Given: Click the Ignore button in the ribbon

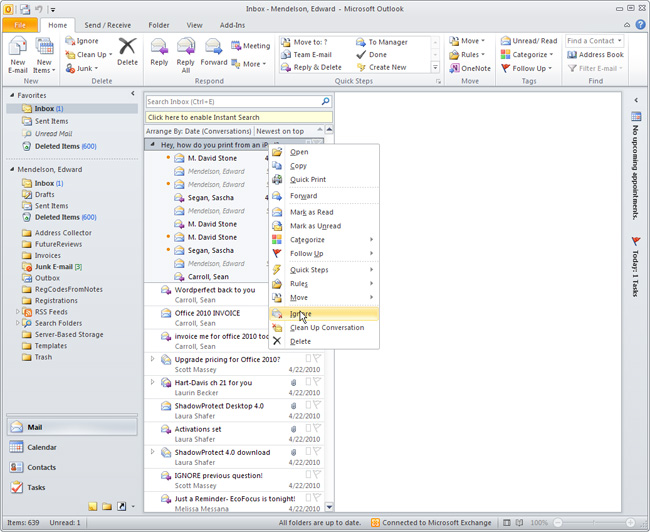Looking at the screenshot, I should coord(82,41).
